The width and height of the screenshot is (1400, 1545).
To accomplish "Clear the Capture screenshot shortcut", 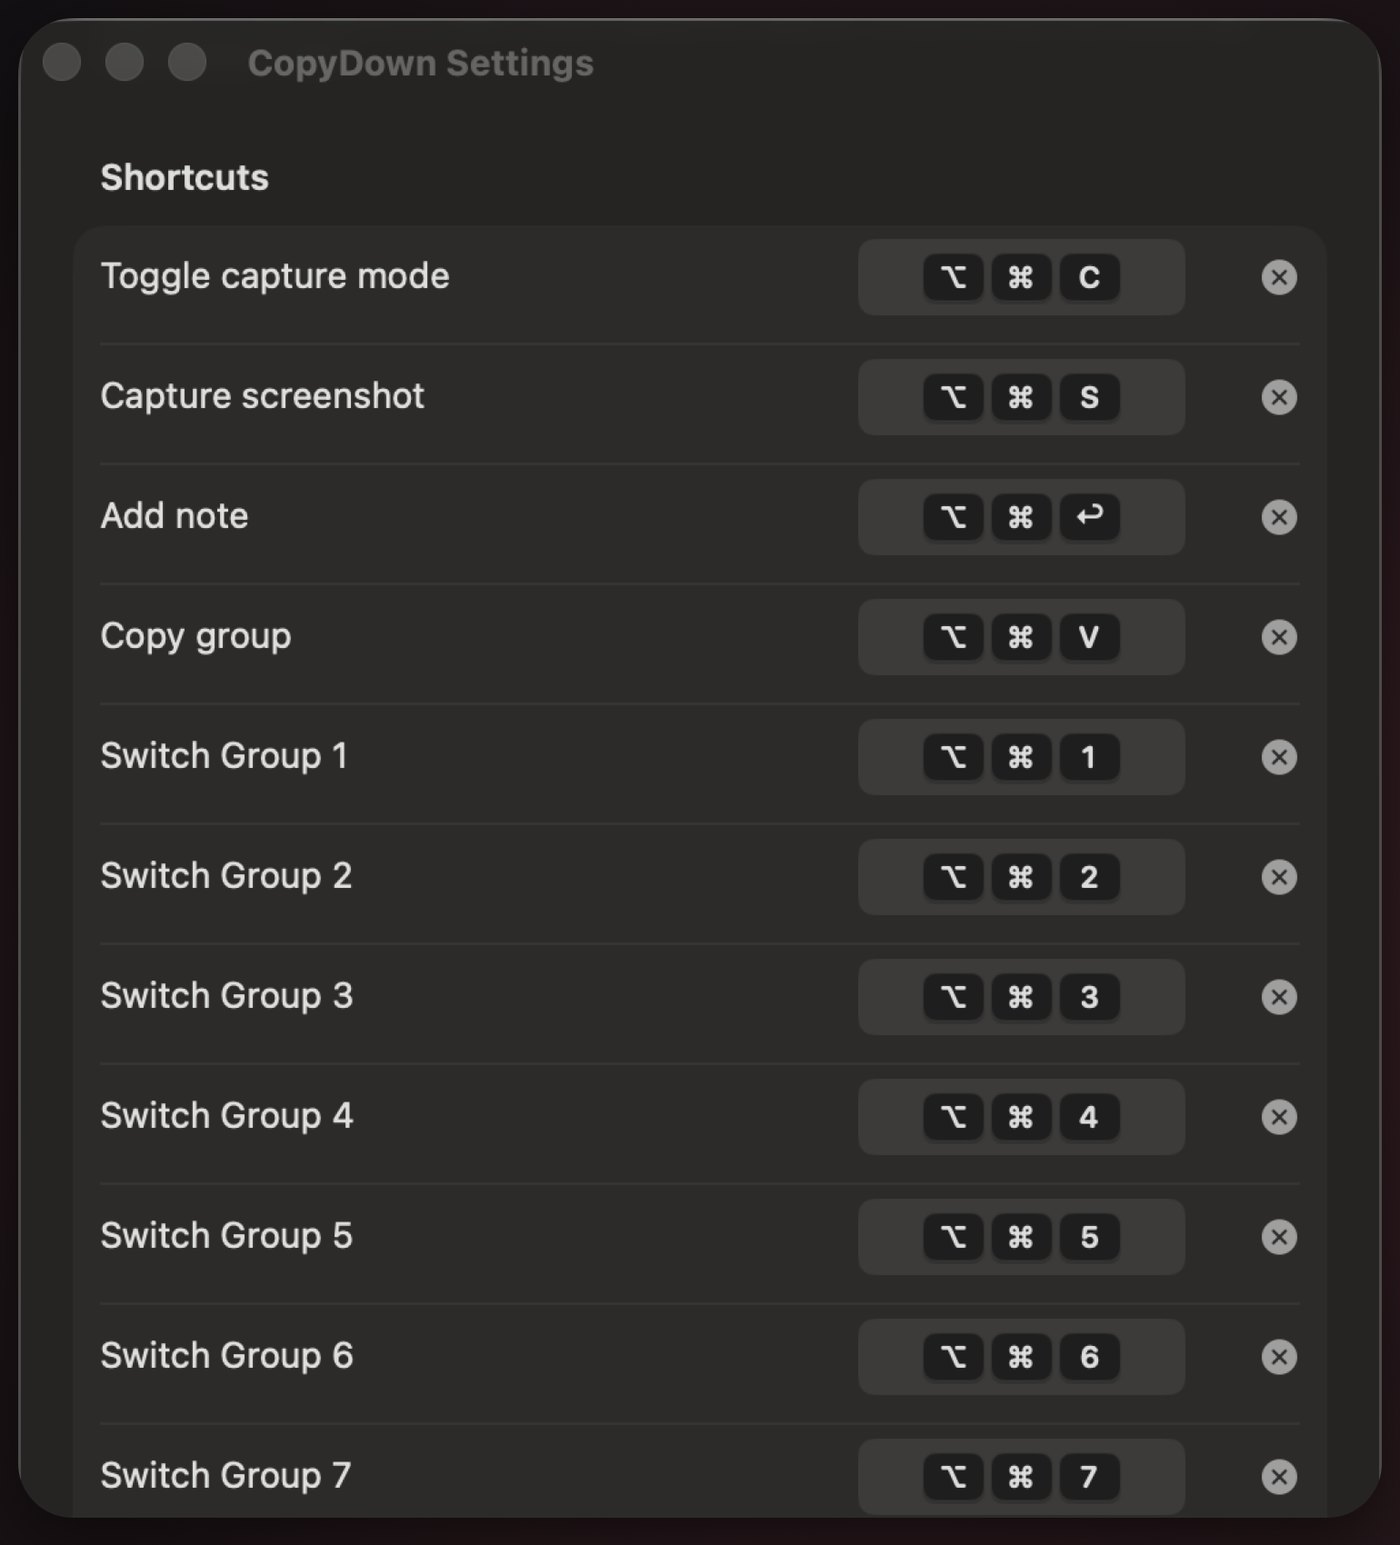I will 1279,397.
